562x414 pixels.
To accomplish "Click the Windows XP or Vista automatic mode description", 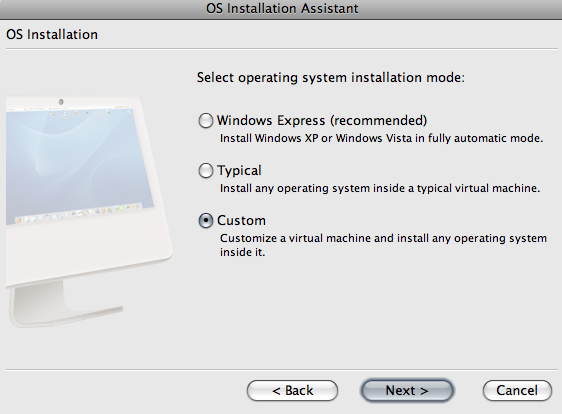I will (381, 138).
